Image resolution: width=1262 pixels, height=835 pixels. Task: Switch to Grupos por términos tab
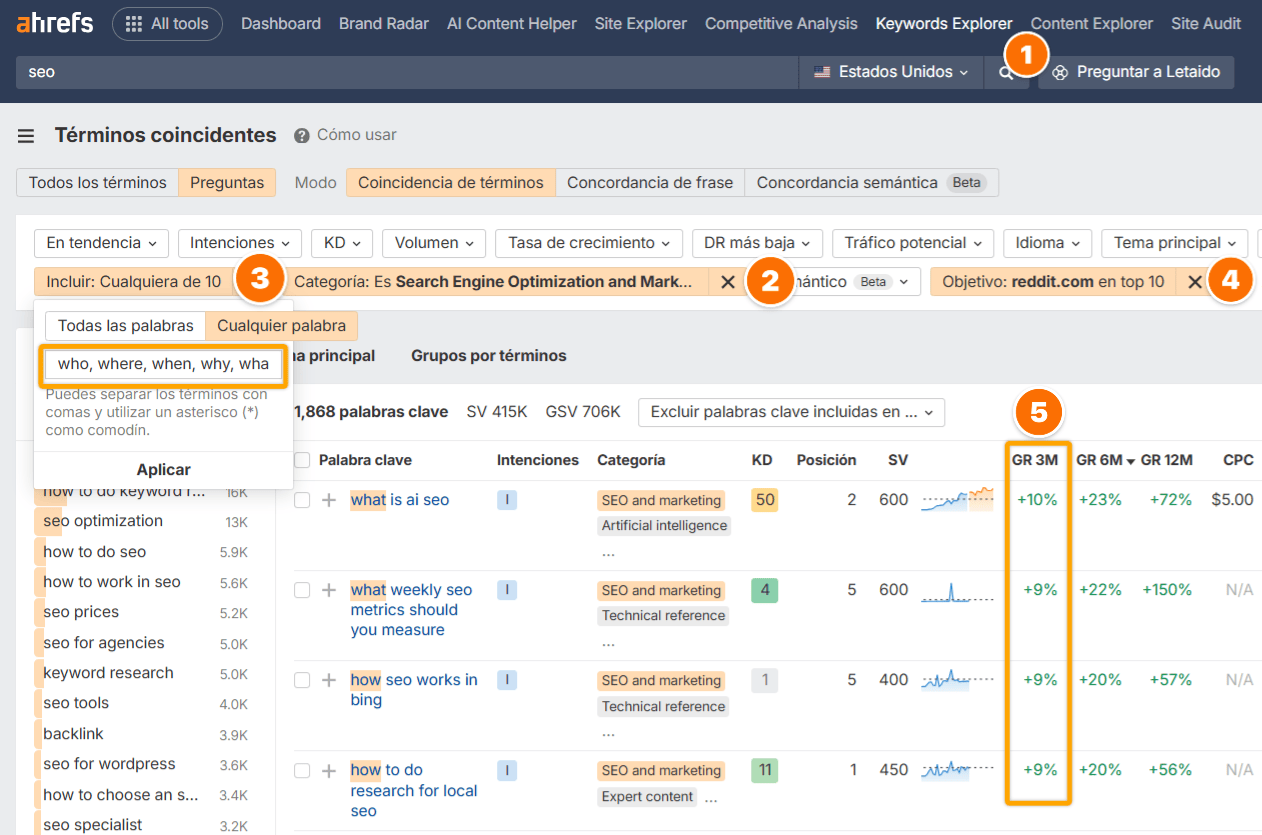489,356
